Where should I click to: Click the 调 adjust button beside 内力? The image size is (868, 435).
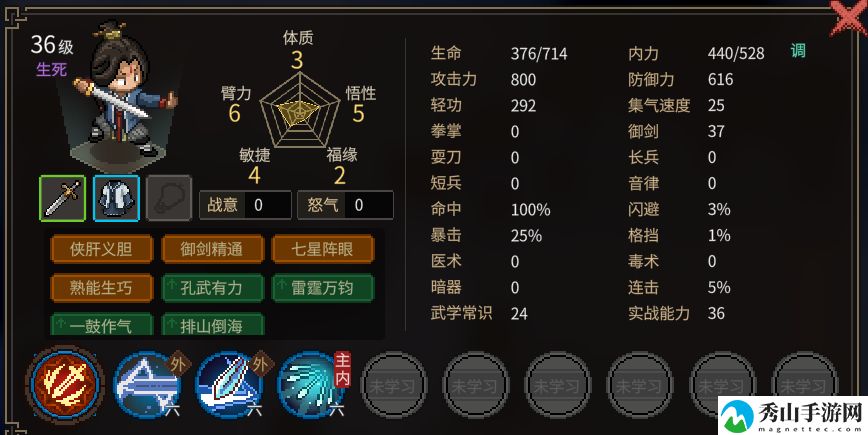[798, 51]
